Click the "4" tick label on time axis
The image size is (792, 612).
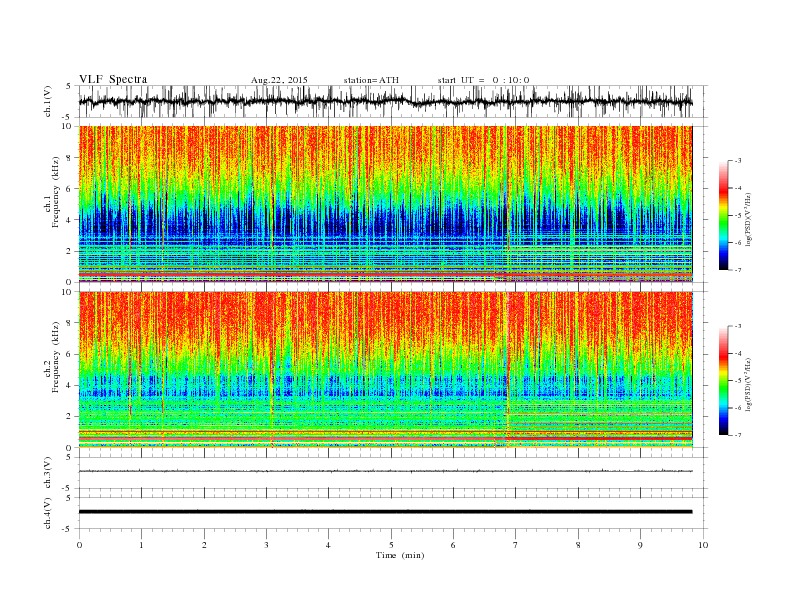click(328, 545)
